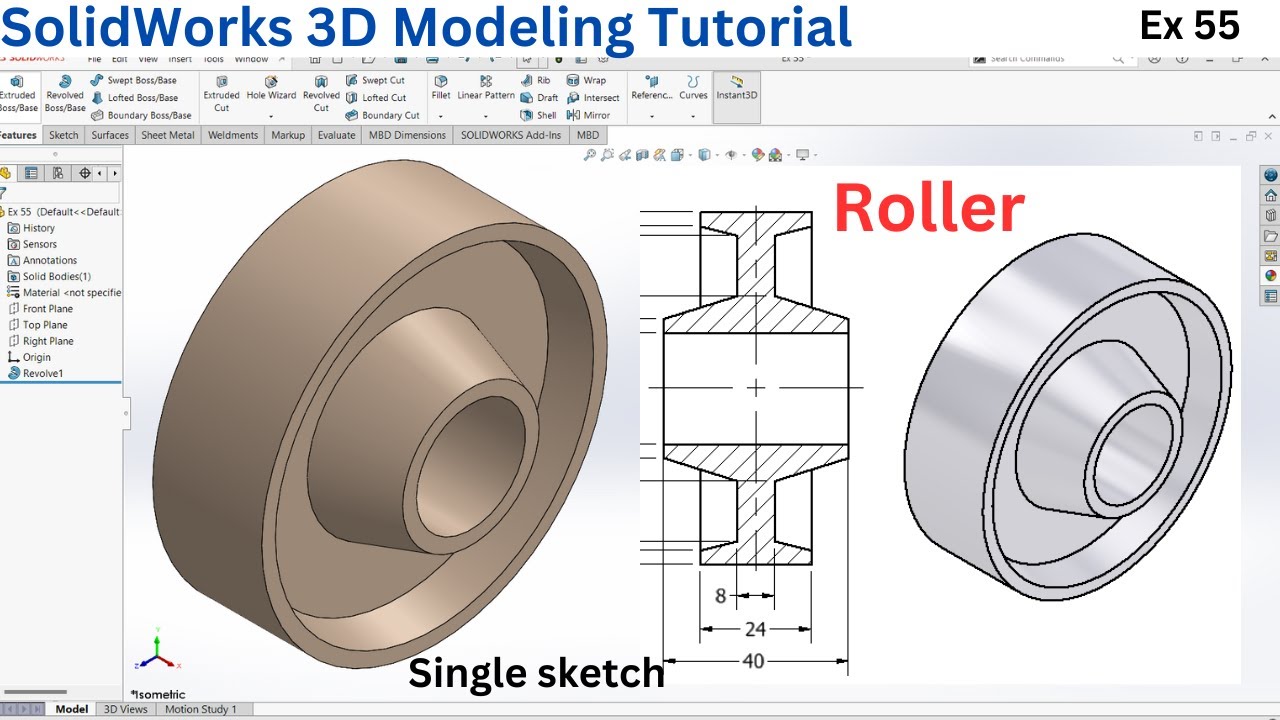The width and height of the screenshot is (1280, 720).
Task: Select the Wrap tool
Action: coord(586,80)
